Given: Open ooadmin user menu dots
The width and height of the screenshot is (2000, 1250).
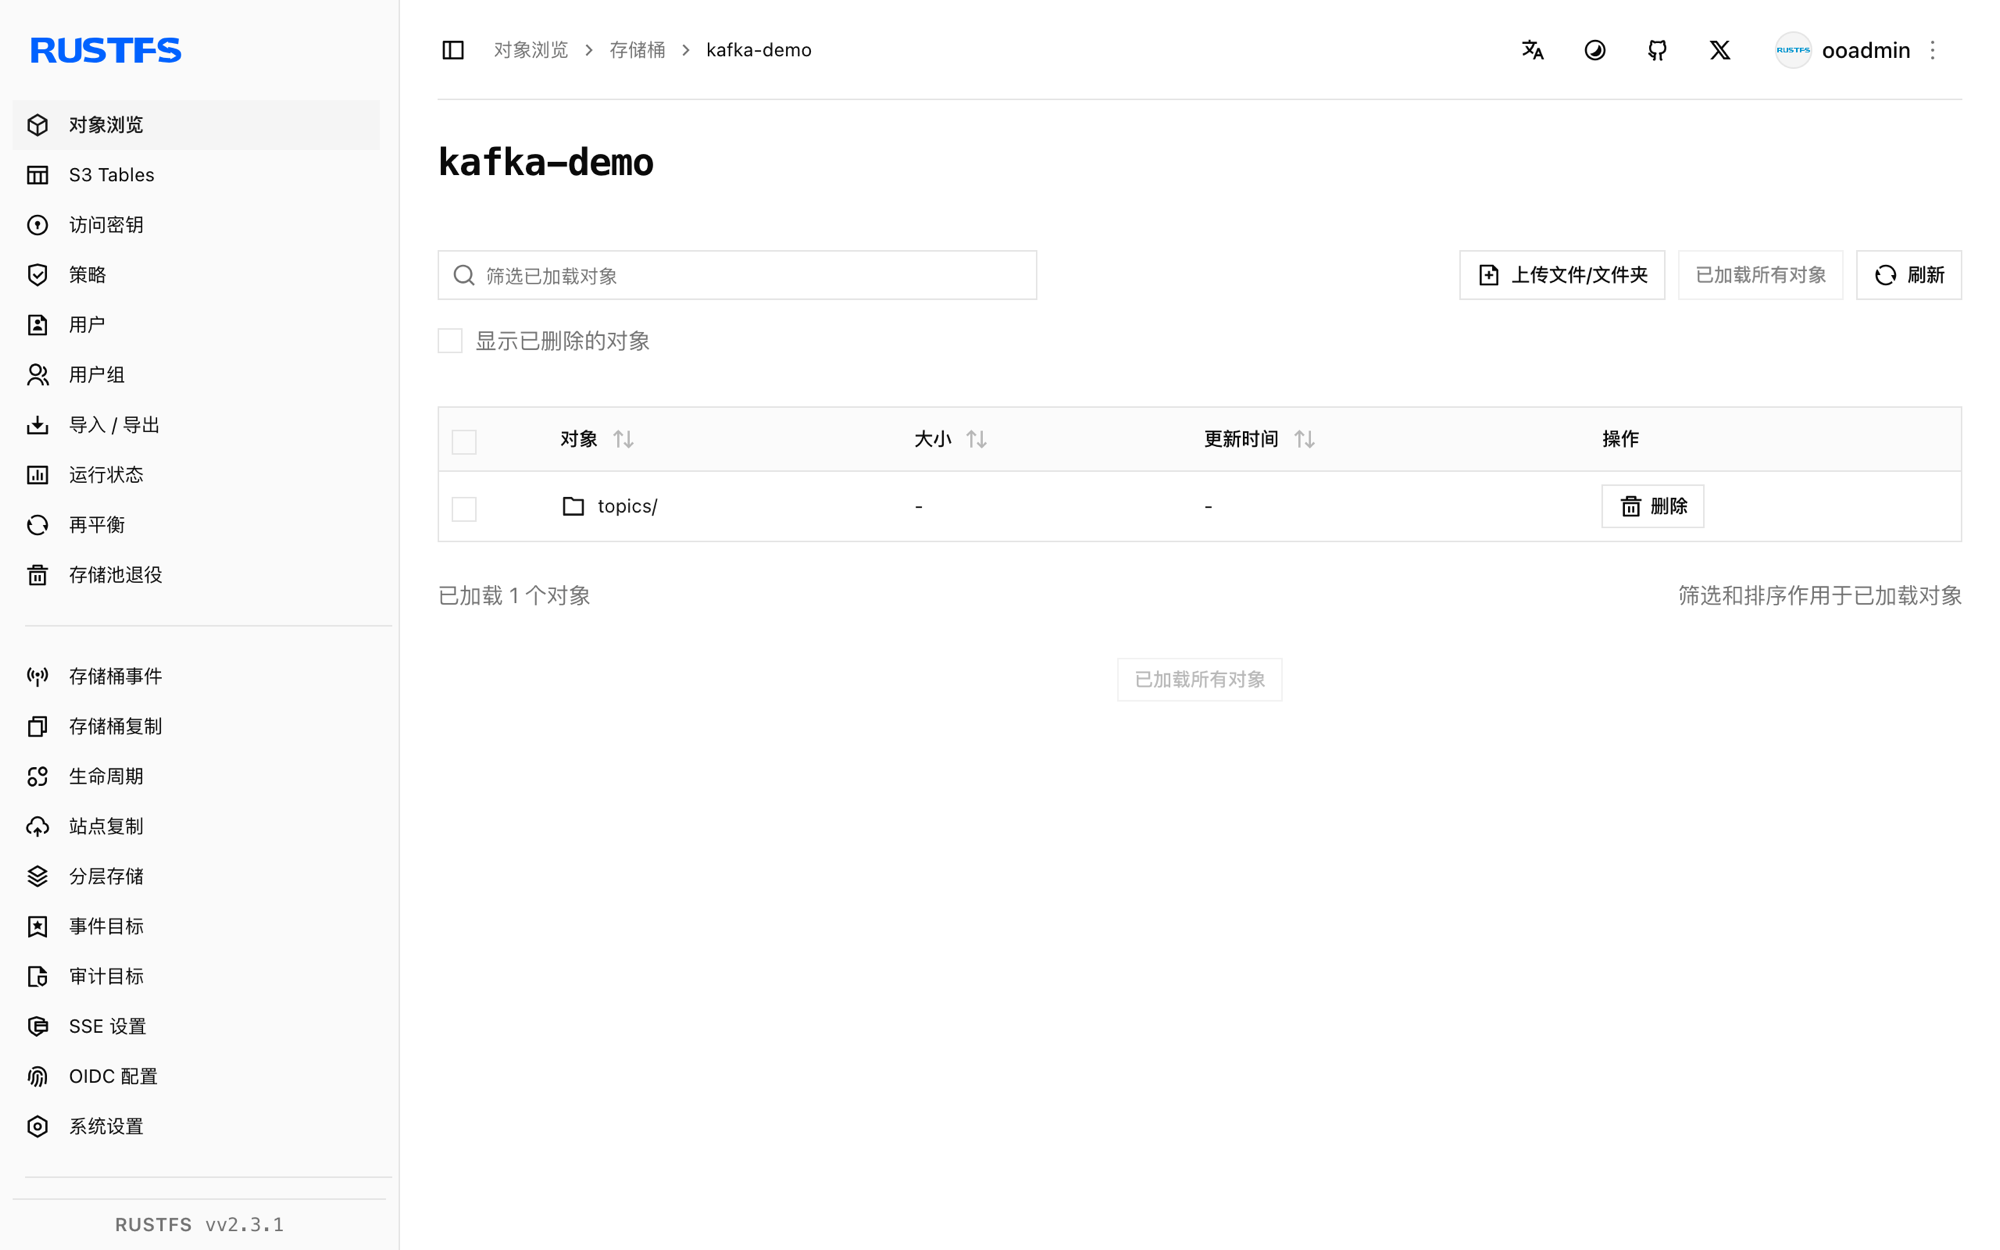Looking at the screenshot, I should coord(1932,50).
